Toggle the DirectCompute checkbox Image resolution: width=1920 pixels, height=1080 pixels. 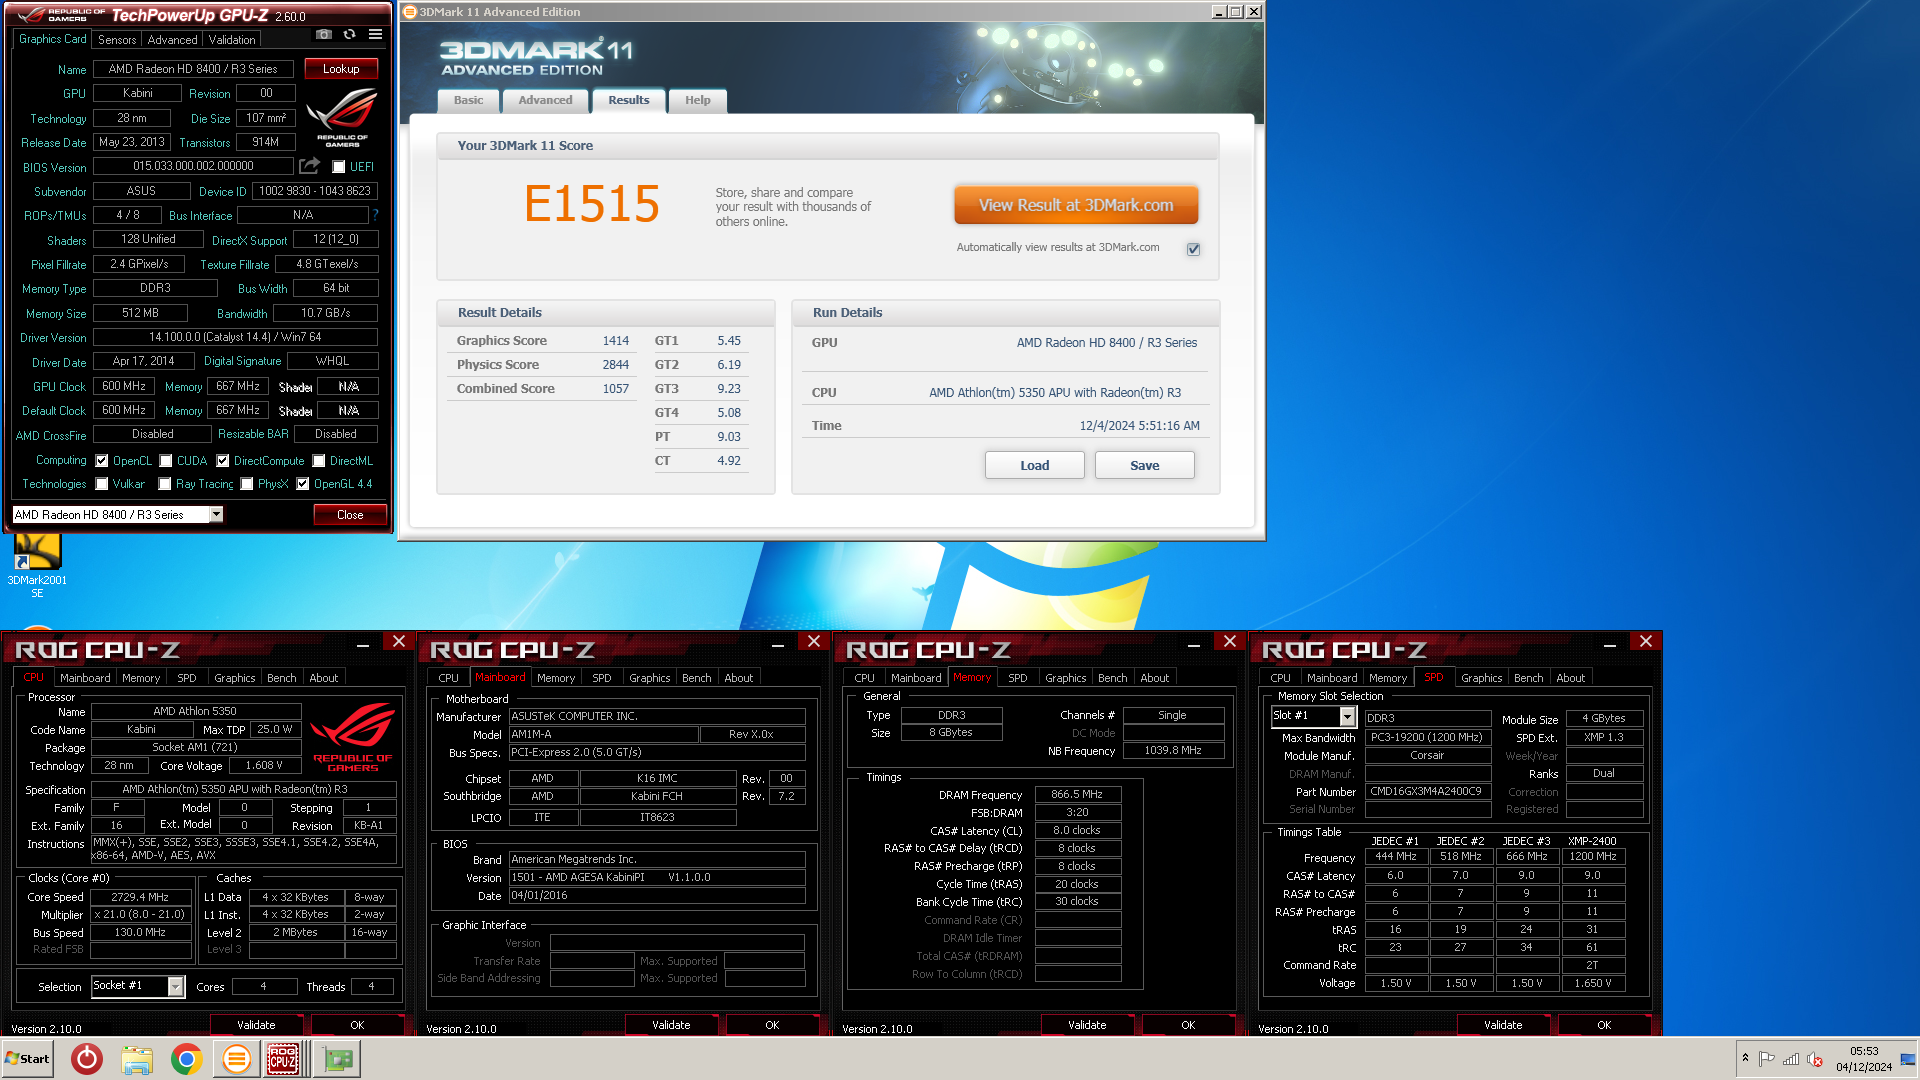[x=223, y=461]
